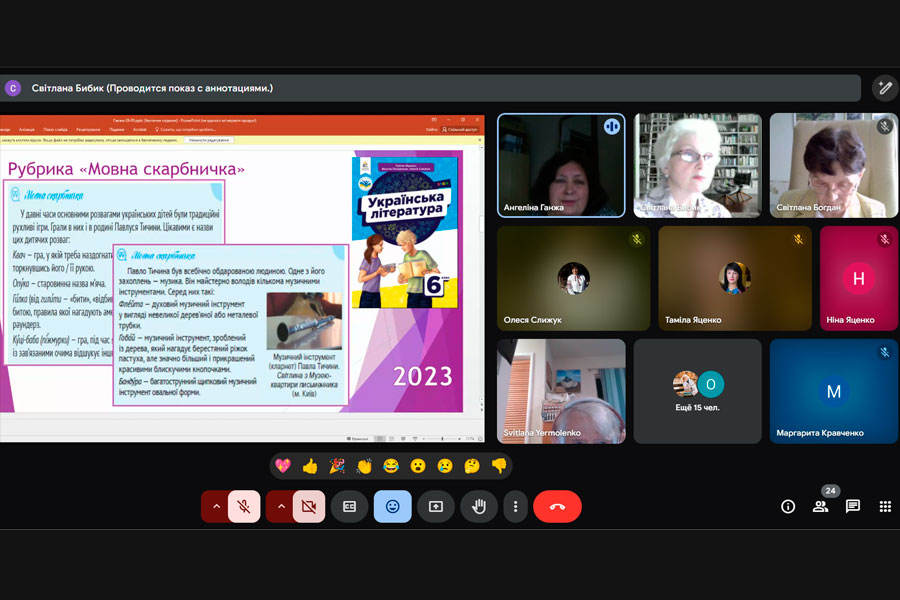
Task: Click muted mic icon on Маргарита Кравченко
Action: point(885,352)
